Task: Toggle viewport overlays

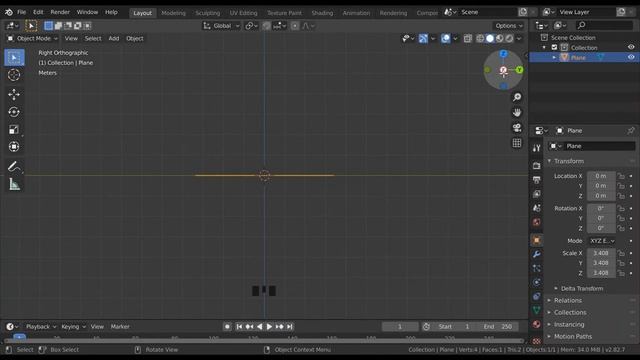Action: 446,38
